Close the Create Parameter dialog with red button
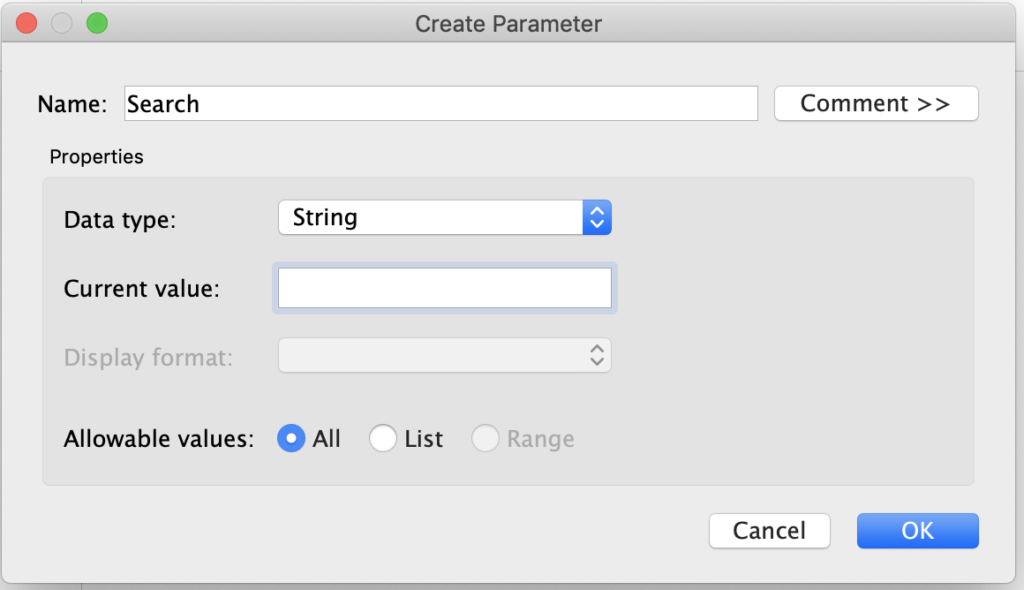Image resolution: width=1024 pixels, height=590 pixels. (x=27, y=24)
